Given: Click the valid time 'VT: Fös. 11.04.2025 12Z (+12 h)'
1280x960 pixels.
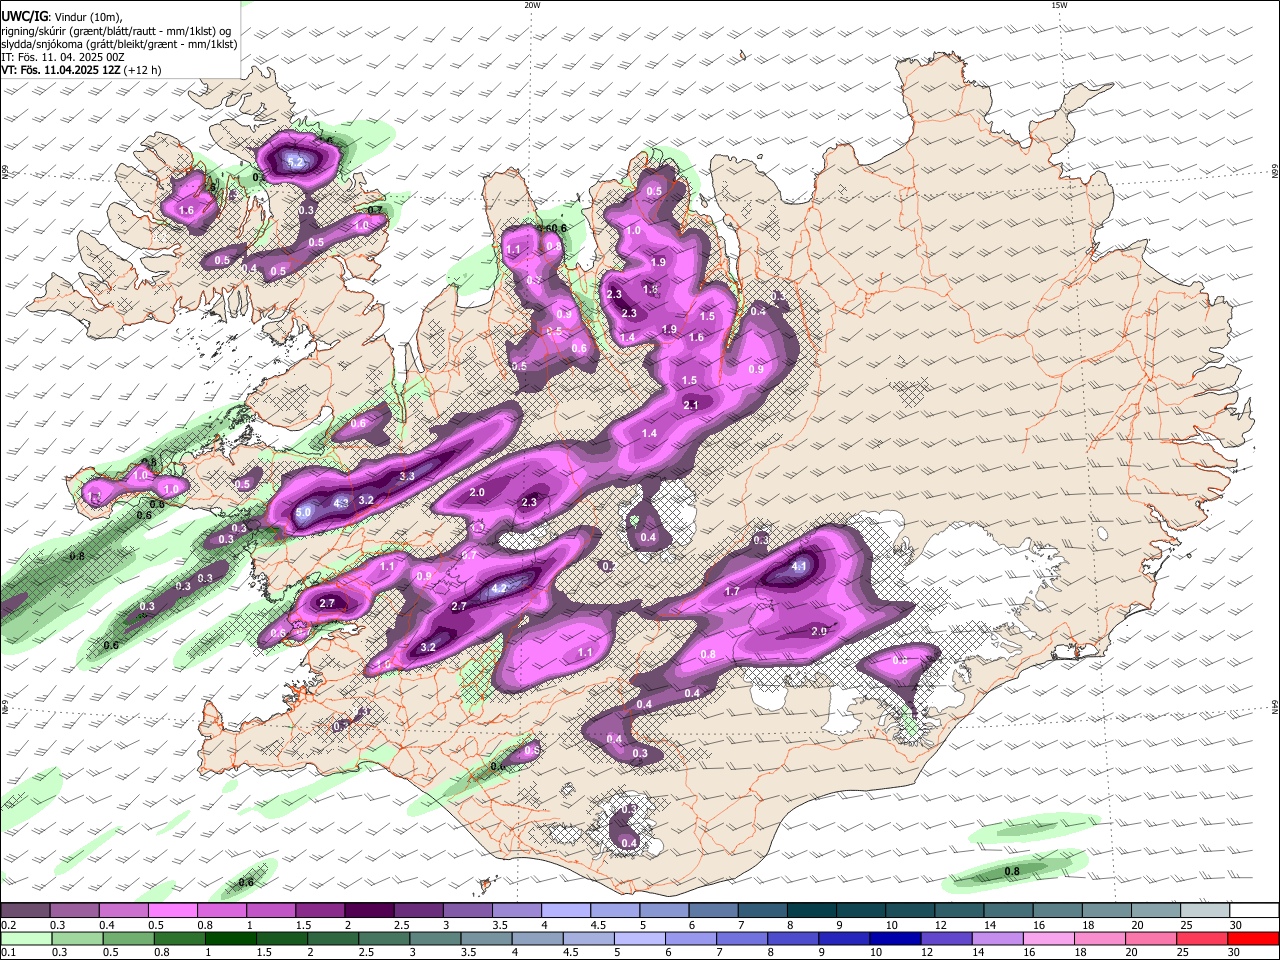Looking at the screenshot, I should (81, 70).
